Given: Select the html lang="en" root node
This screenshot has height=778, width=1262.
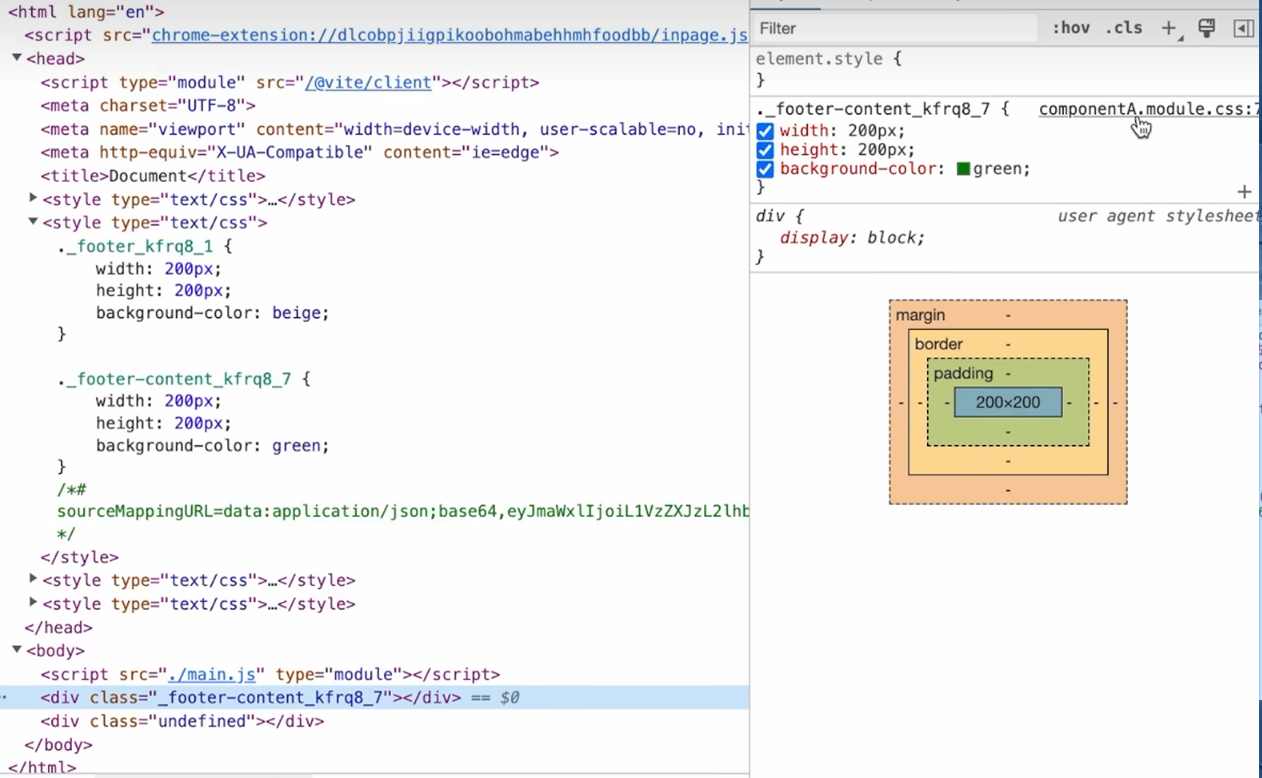Looking at the screenshot, I should pos(86,12).
